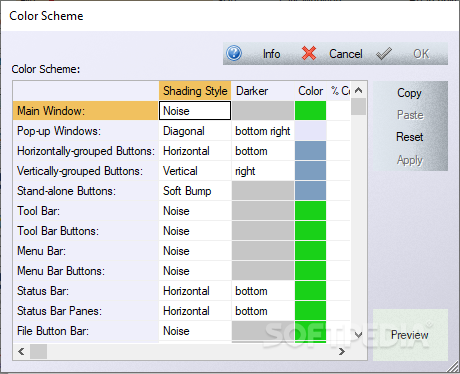
Task: Select Menu Bar Buttons row label
Action: point(85,271)
